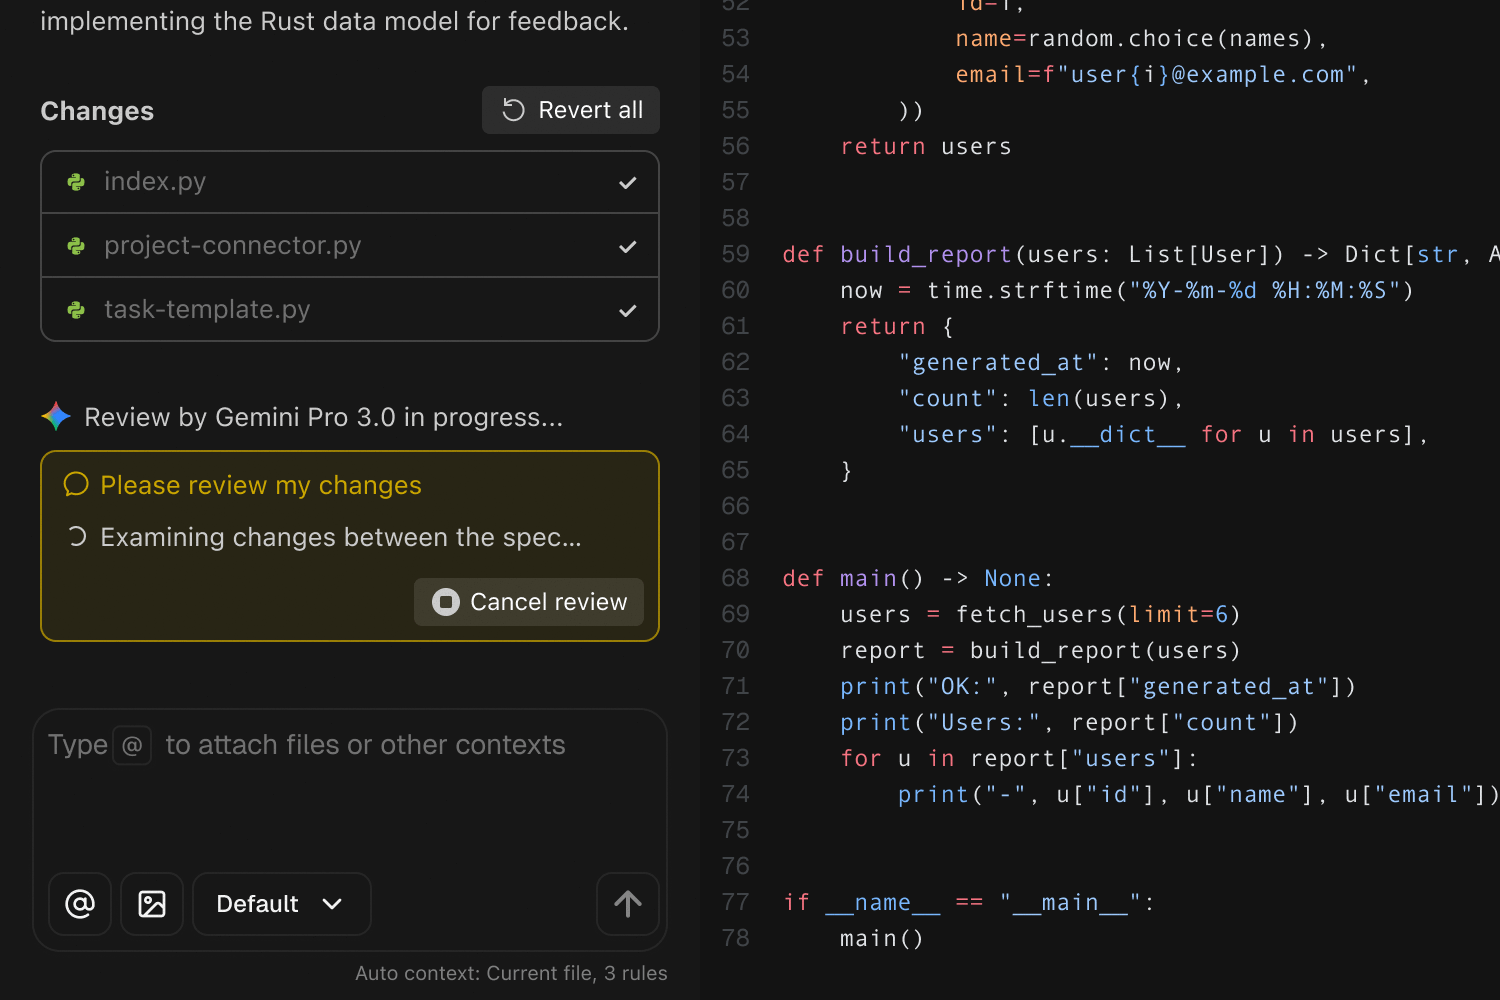1500x1000 pixels.
Task: Toggle the checkmark for task-template.py
Action: point(627,311)
